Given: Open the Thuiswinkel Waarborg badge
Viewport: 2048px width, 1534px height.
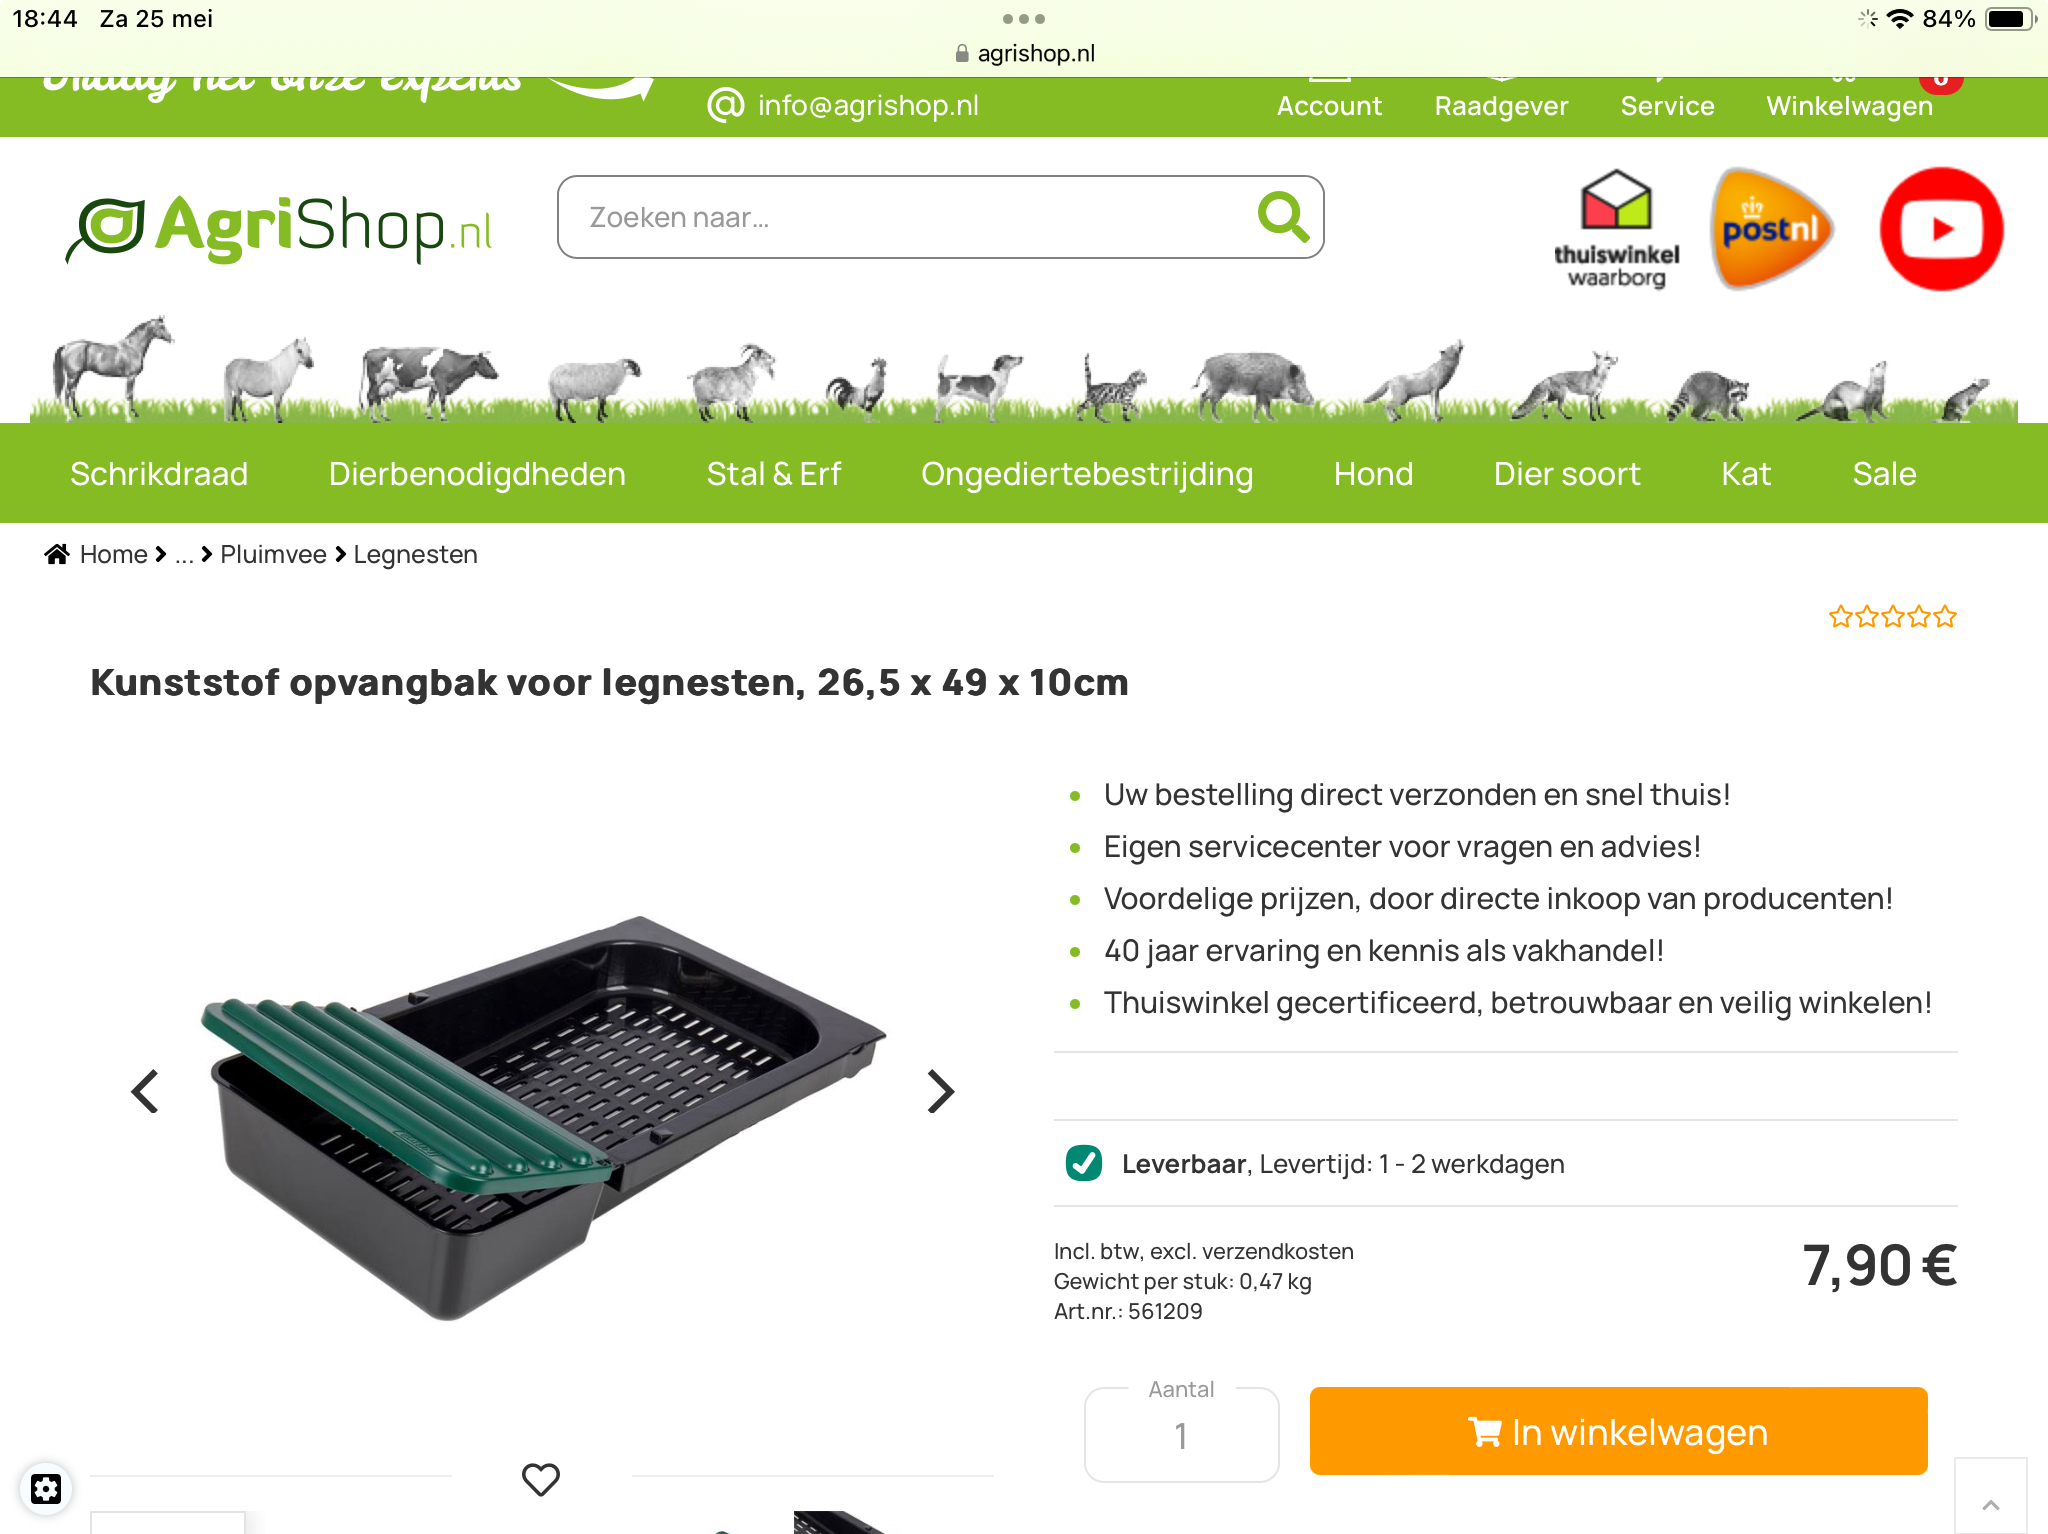Looking at the screenshot, I should 1616,229.
